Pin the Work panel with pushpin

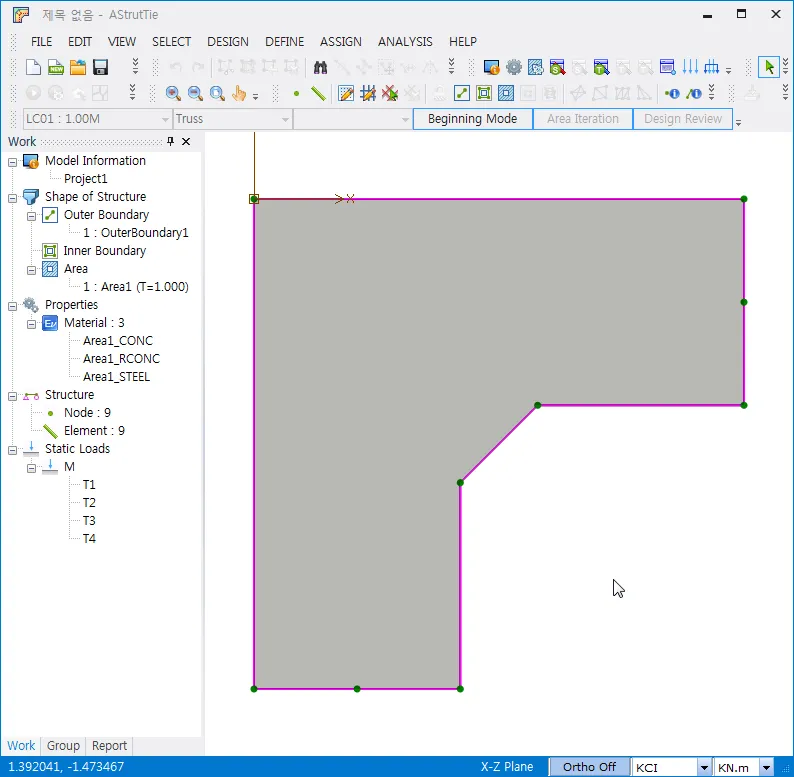click(171, 141)
